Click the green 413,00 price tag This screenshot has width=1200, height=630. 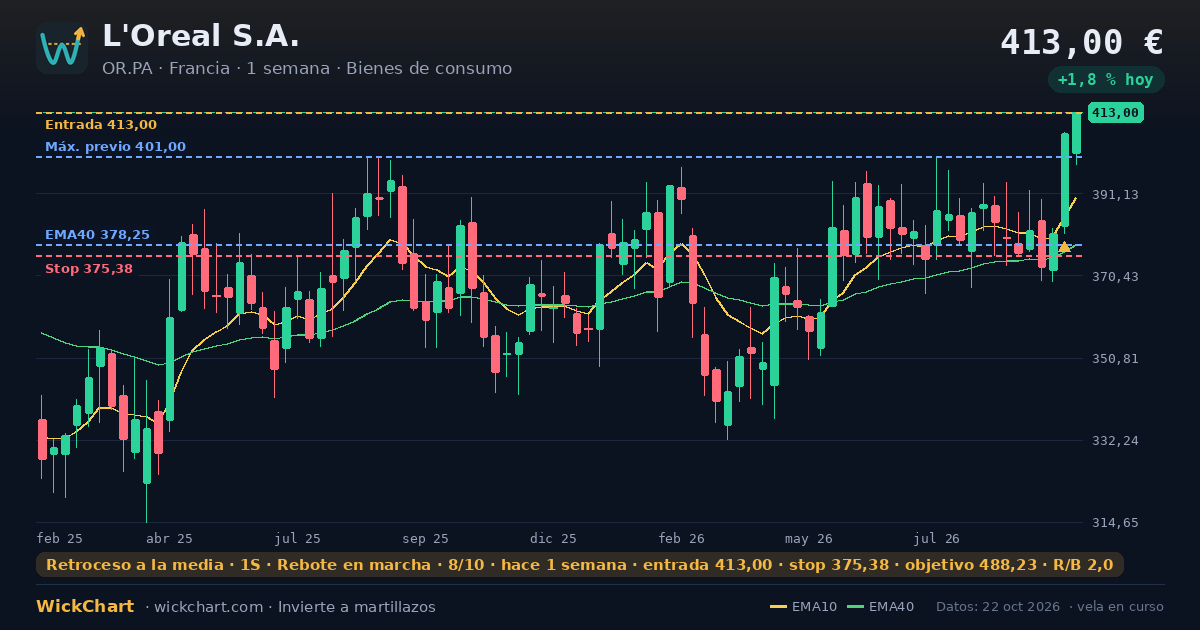(1116, 113)
